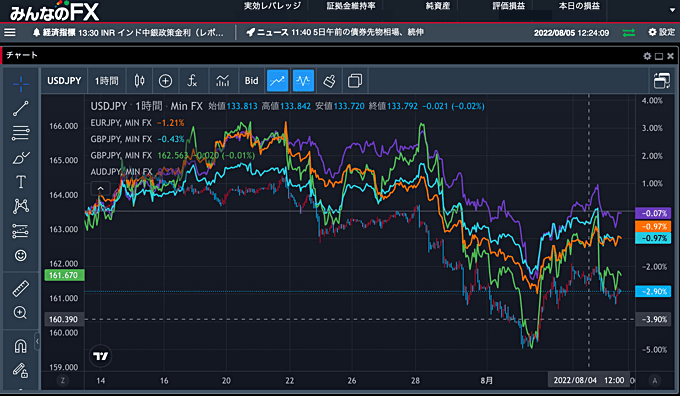Image resolution: width=680 pixels, height=396 pixels.
Task: Select the AUDJPY, MIN FX legend row
Action: pos(134,172)
